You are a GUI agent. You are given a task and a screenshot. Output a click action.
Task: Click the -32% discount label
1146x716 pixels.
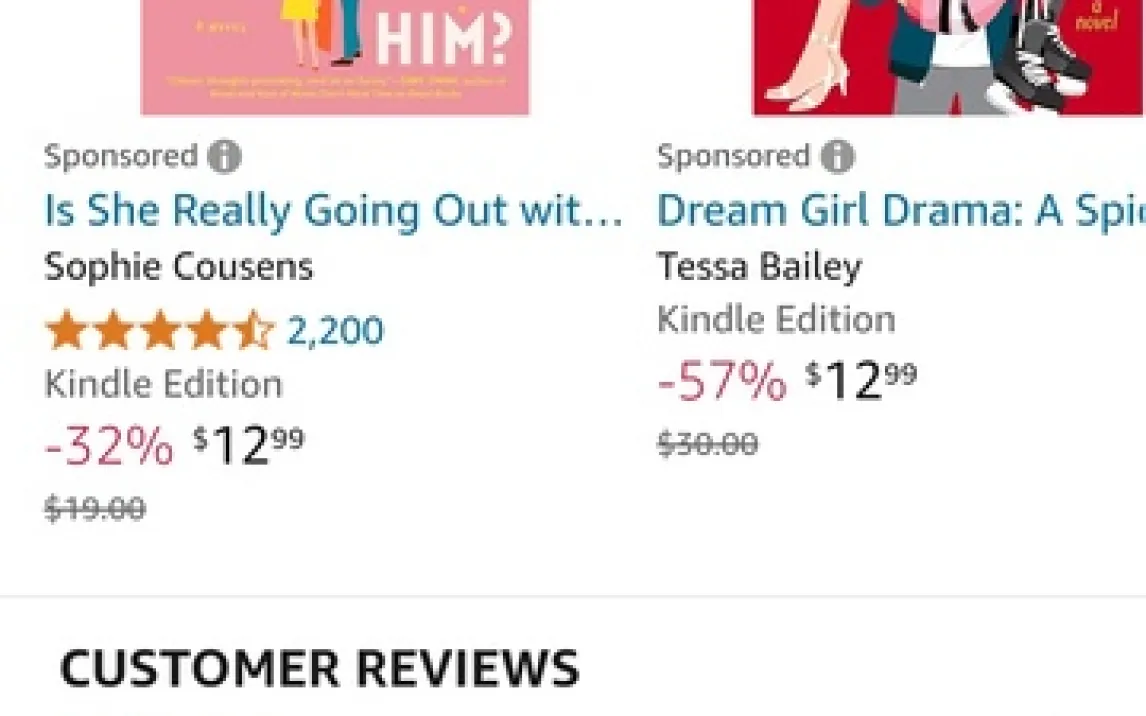109,446
